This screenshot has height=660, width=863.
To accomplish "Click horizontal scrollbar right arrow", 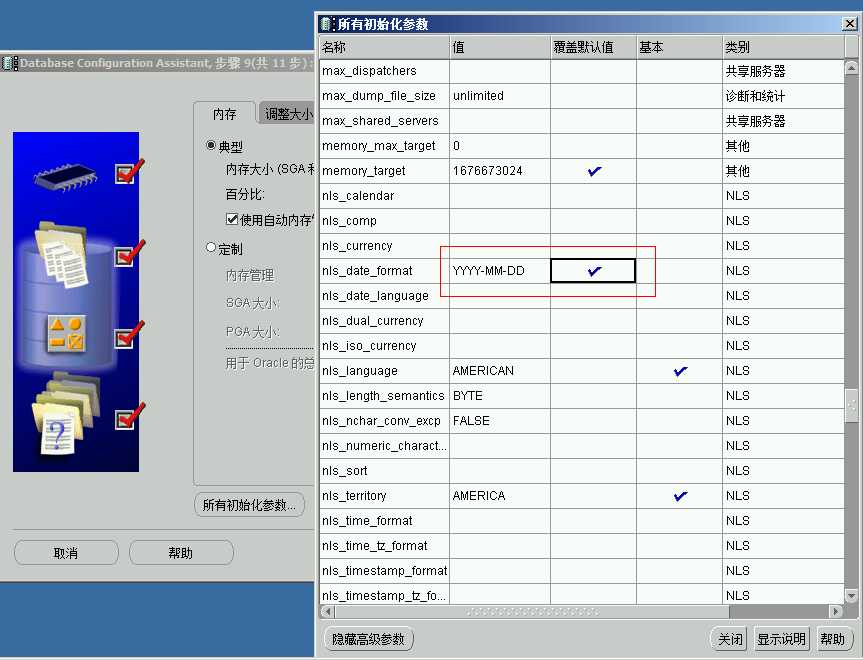I will 836,611.
